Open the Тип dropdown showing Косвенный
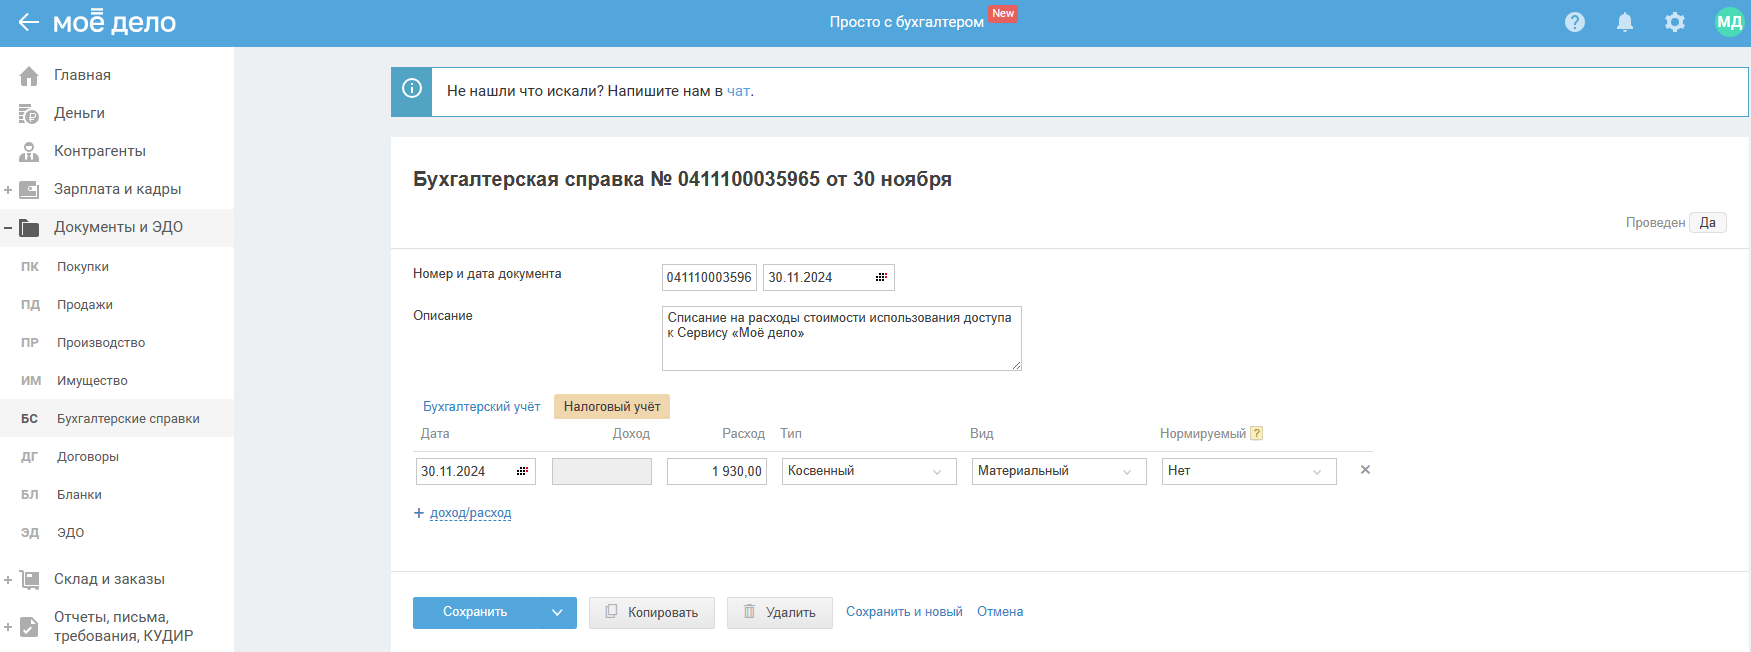Image resolution: width=1751 pixels, height=652 pixels. coord(869,471)
